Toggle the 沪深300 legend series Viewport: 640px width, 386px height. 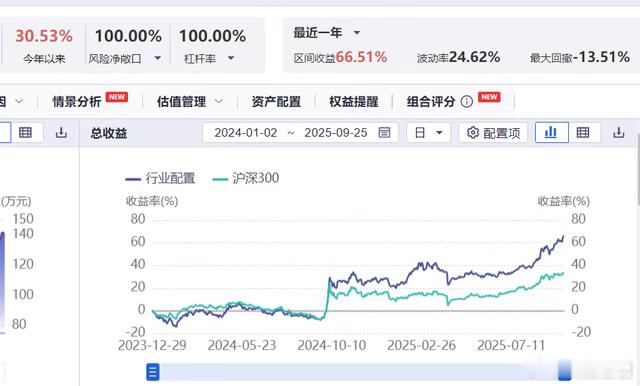[x=246, y=178]
